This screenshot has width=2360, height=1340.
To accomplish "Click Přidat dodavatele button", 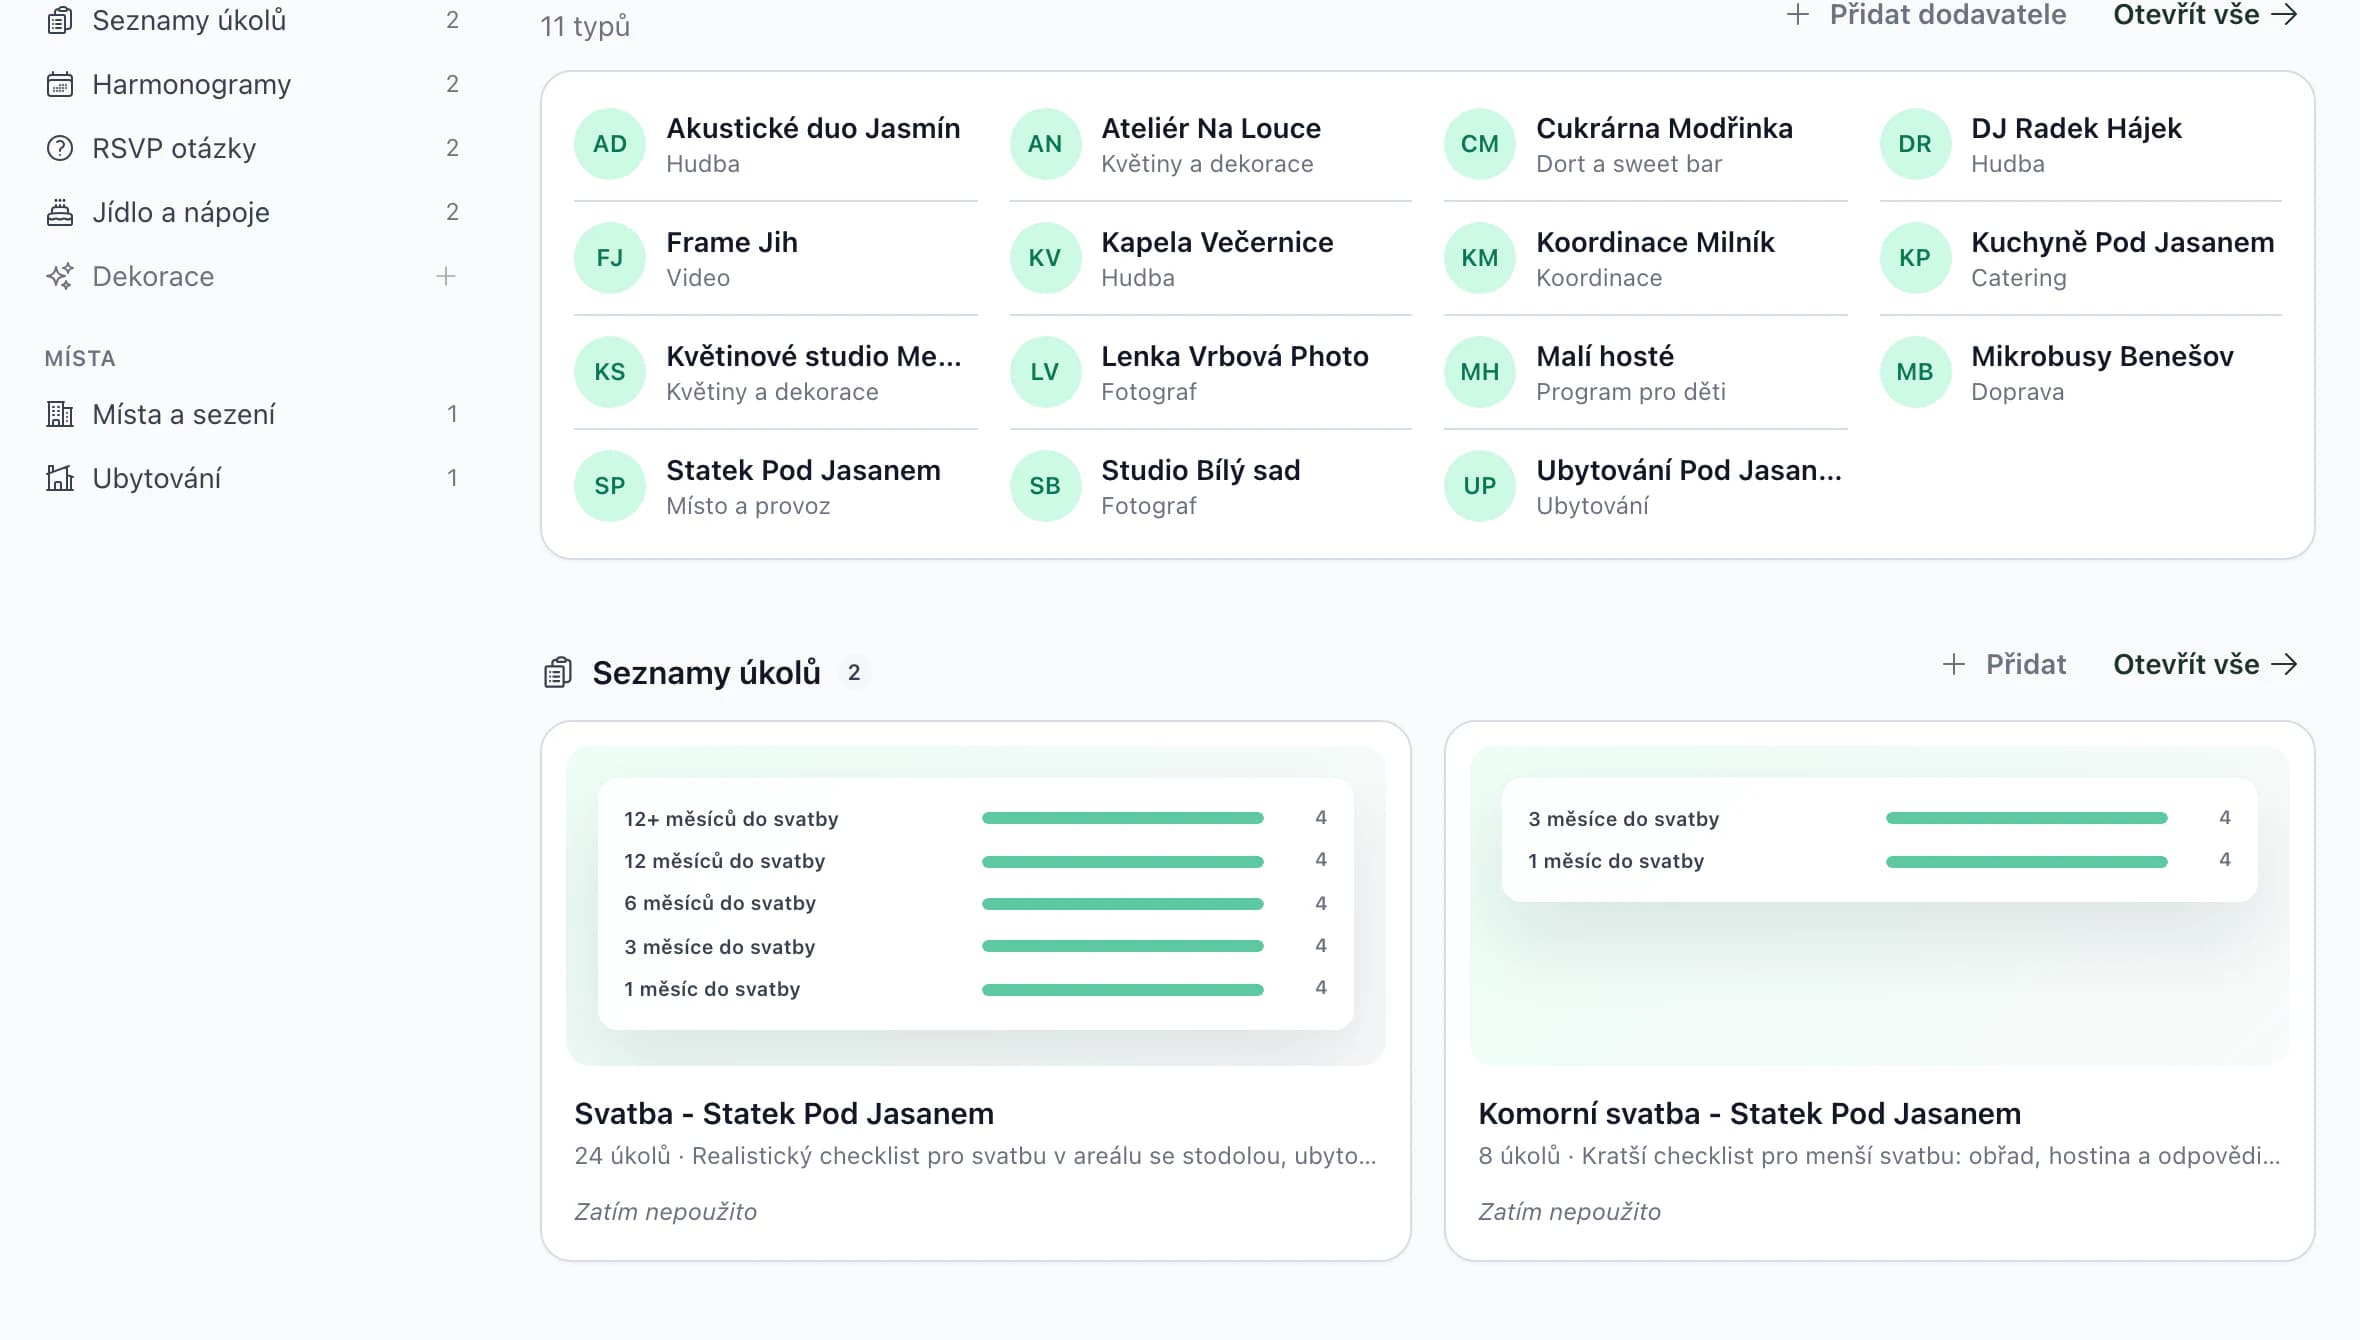I will click(x=1926, y=15).
